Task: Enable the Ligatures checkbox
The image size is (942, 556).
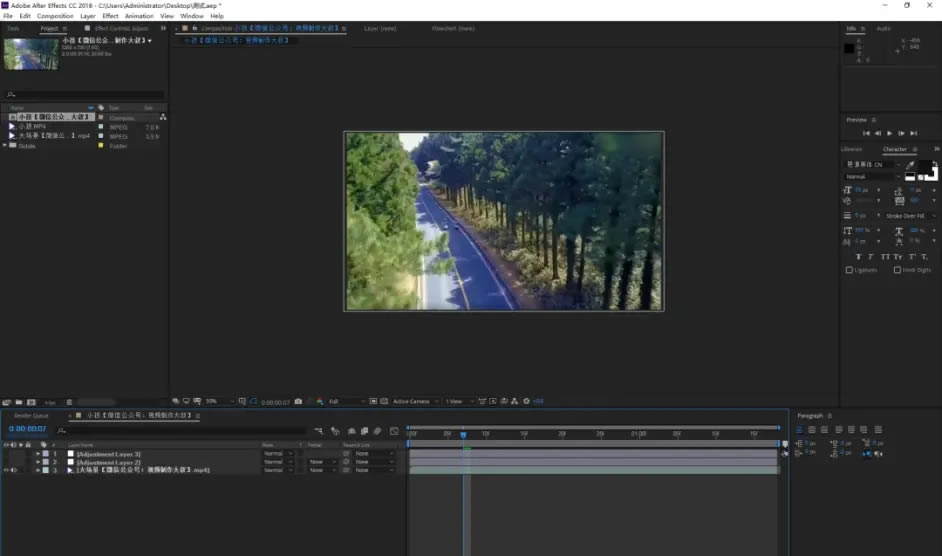Action: pos(850,270)
